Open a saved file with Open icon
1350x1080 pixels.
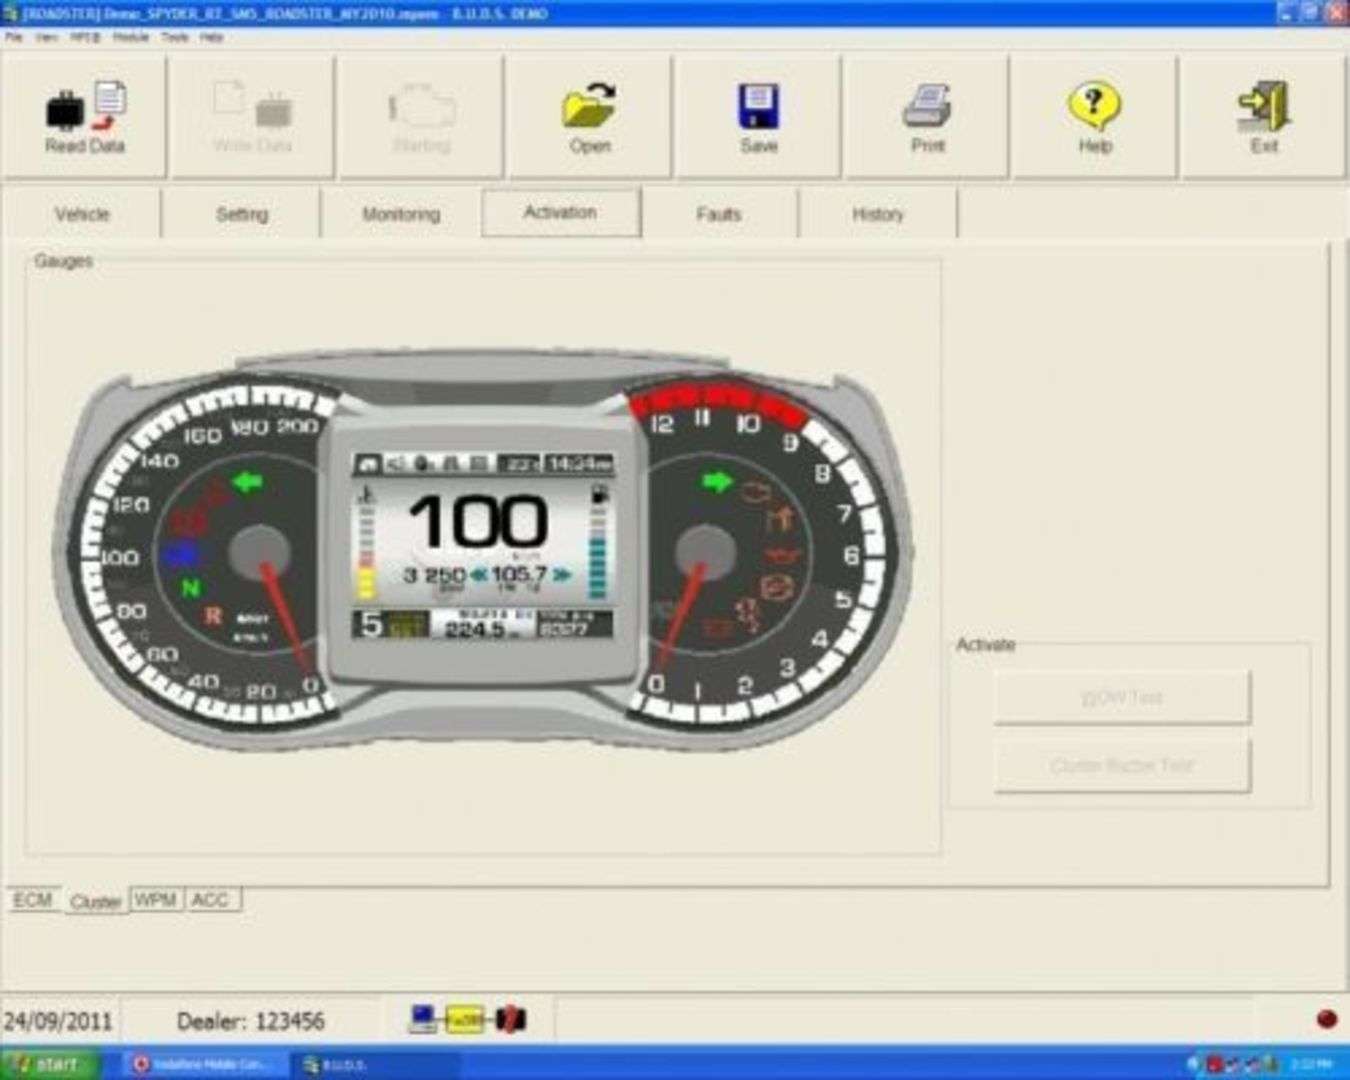click(589, 117)
